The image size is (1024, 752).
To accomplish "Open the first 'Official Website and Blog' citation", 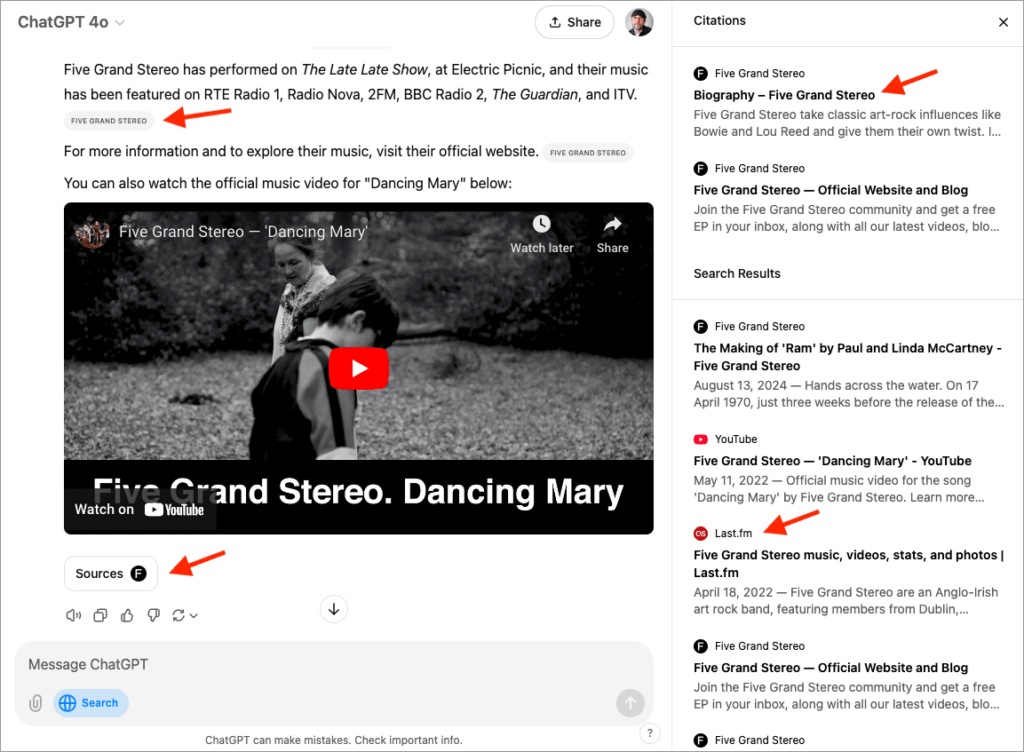I will (831, 190).
